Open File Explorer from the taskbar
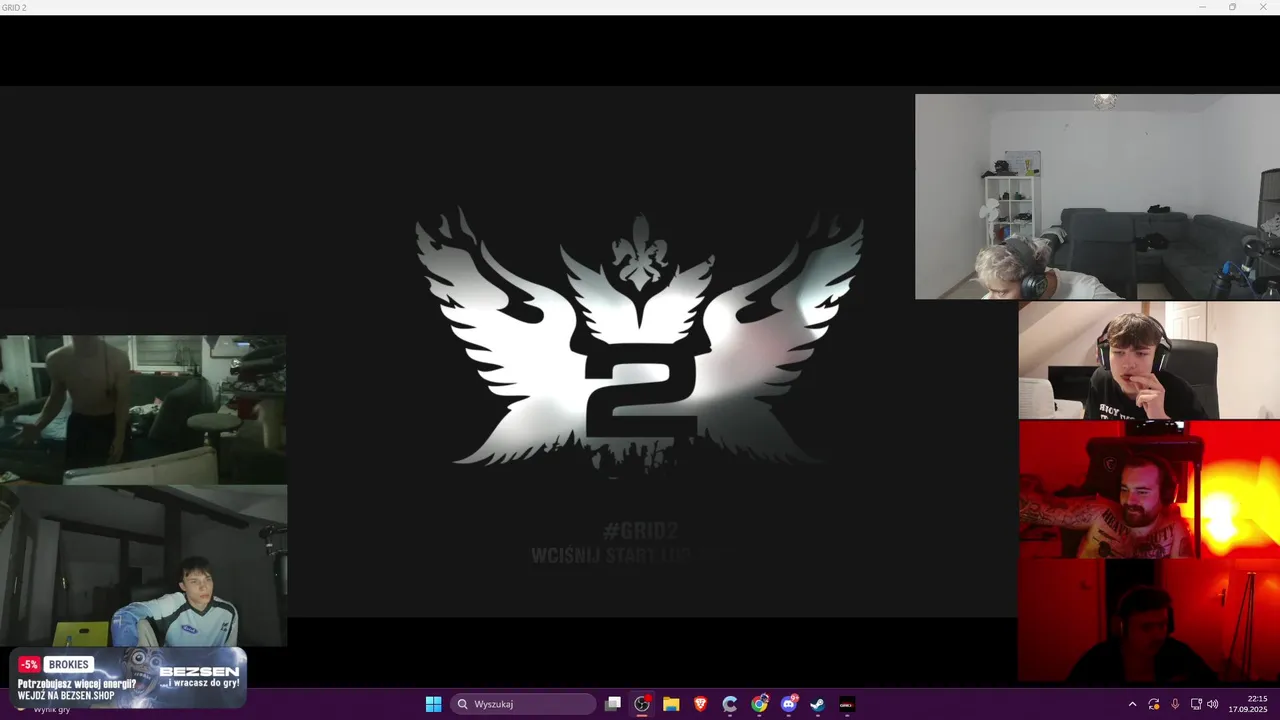The width and height of the screenshot is (1280, 720). coord(671,704)
